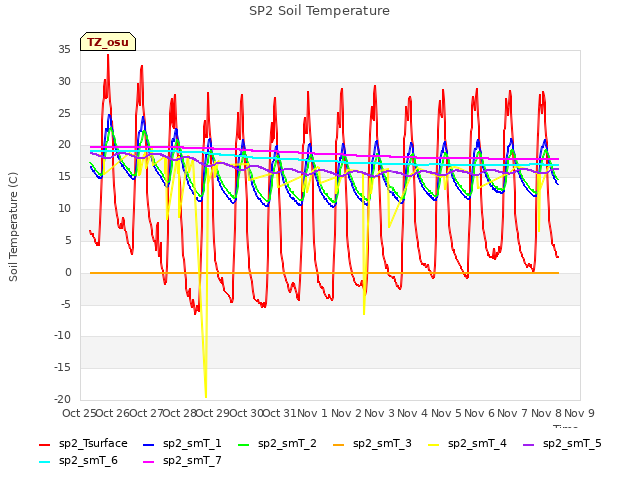Click the Oct 28 x-axis tick label
Viewport: 640px width, 480px height.
[x=180, y=413]
